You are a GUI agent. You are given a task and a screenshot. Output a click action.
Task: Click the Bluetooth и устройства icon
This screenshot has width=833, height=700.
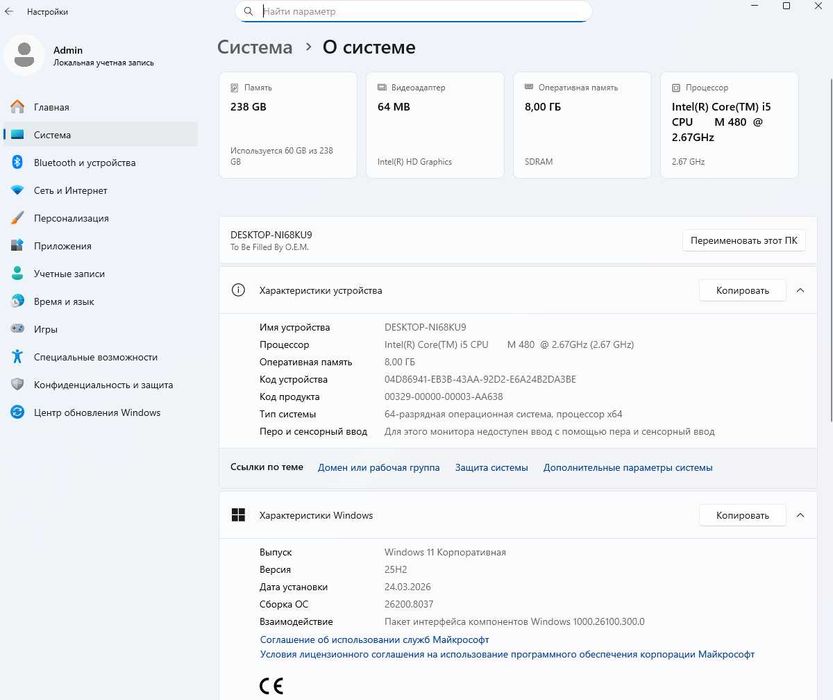coord(17,163)
